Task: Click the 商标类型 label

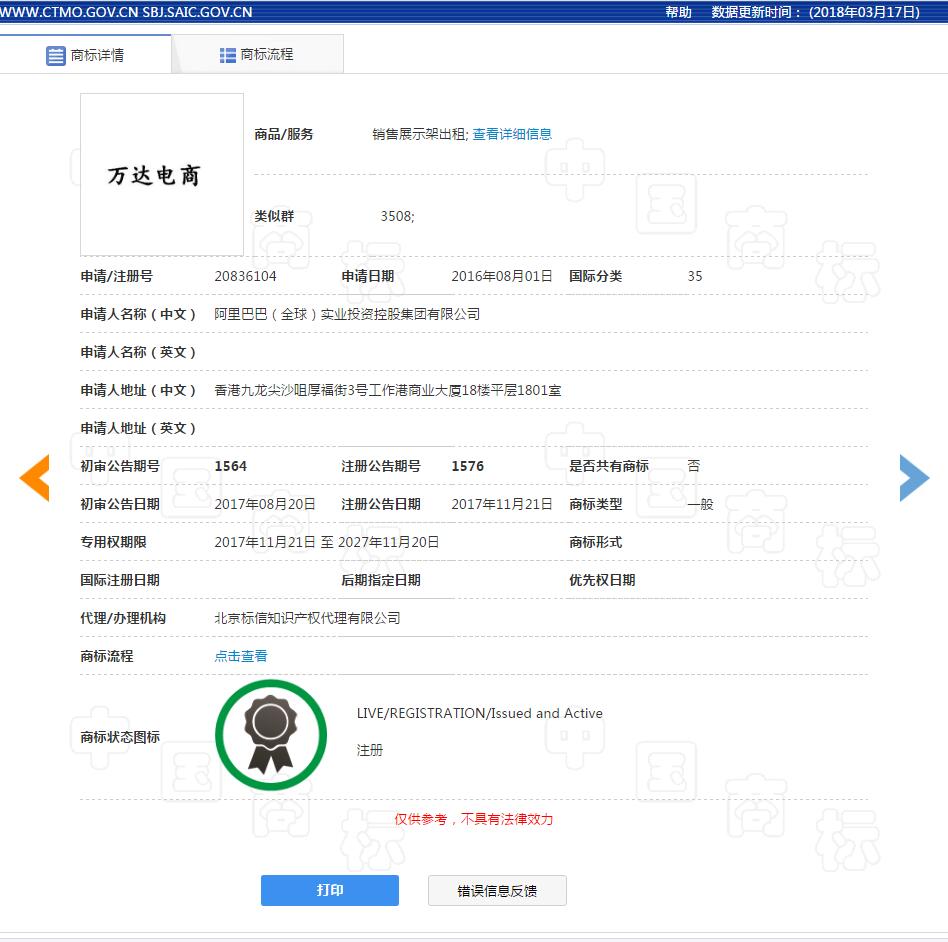Action: click(x=596, y=504)
